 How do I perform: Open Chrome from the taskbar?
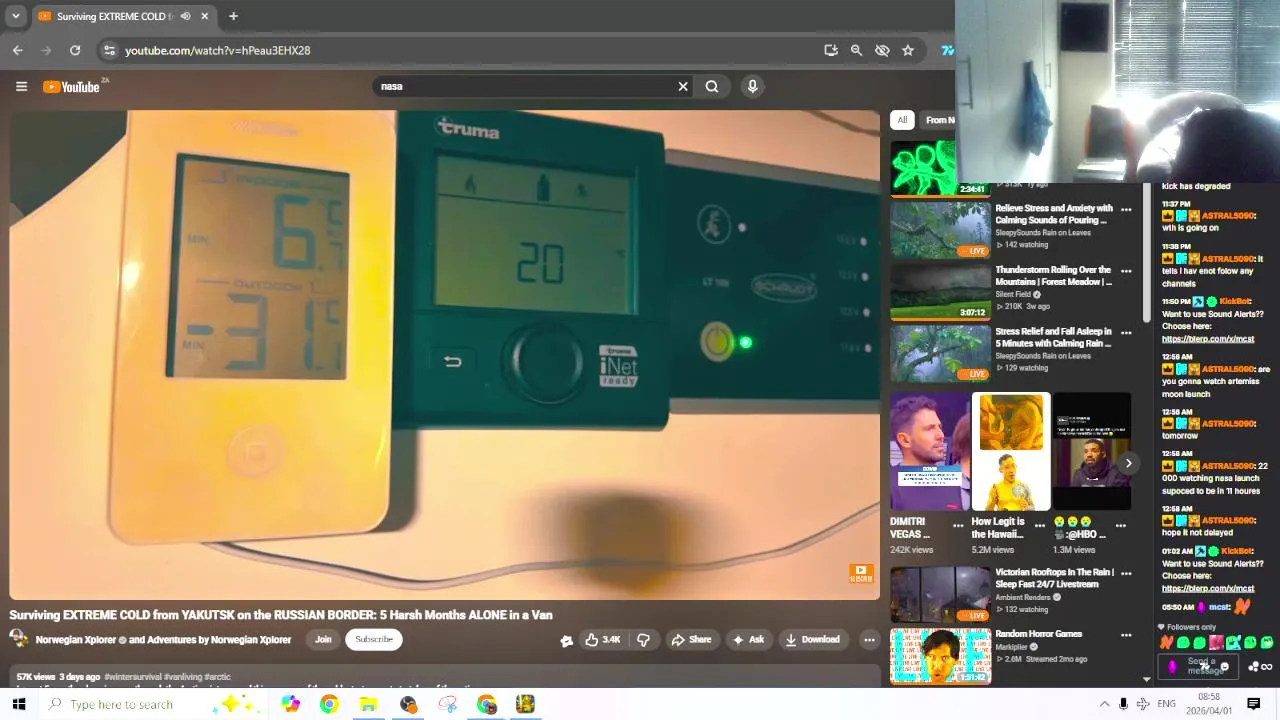(329, 704)
